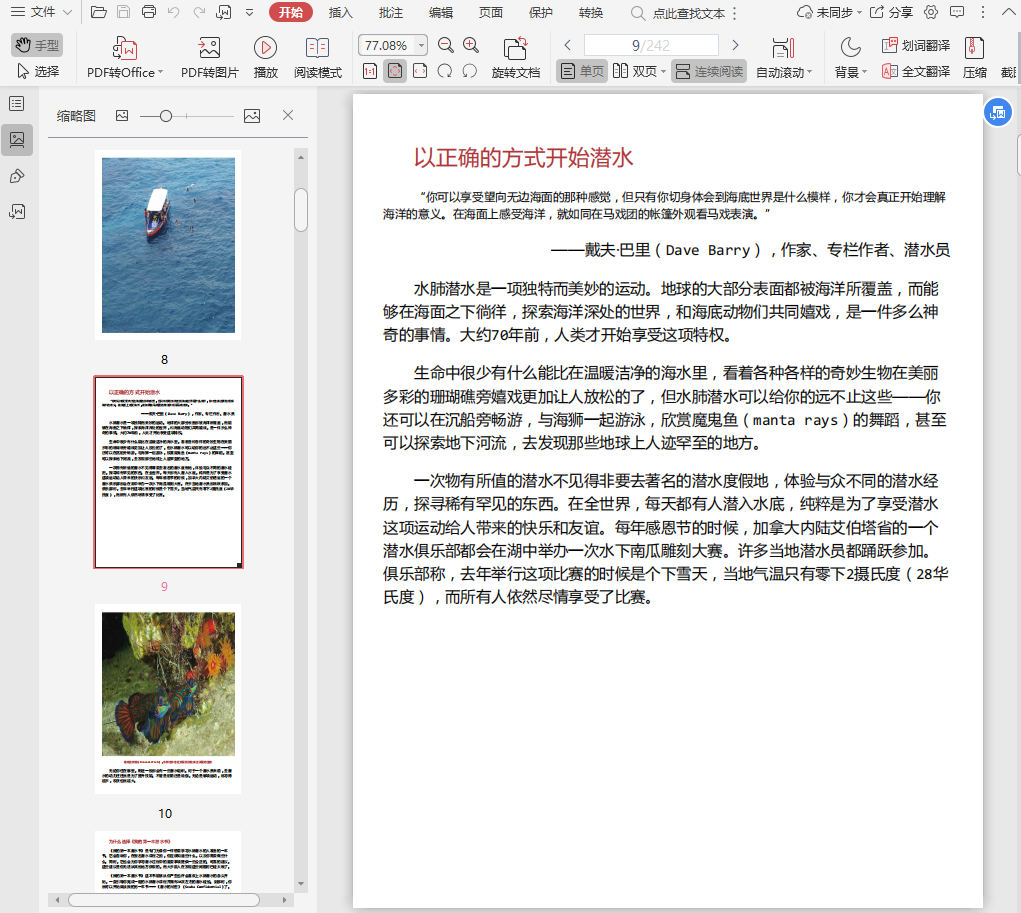Switch to 保护 tab
1021x913 pixels.
[540, 12]
